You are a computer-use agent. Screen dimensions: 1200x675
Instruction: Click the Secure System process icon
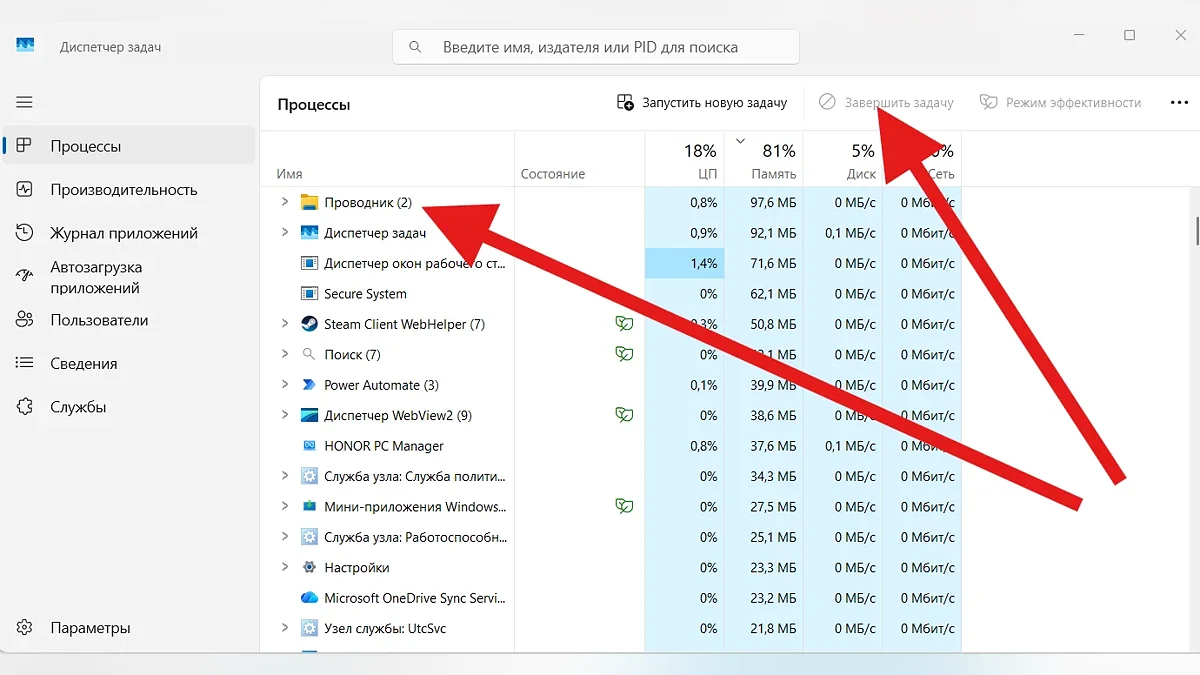coord(309,294)
